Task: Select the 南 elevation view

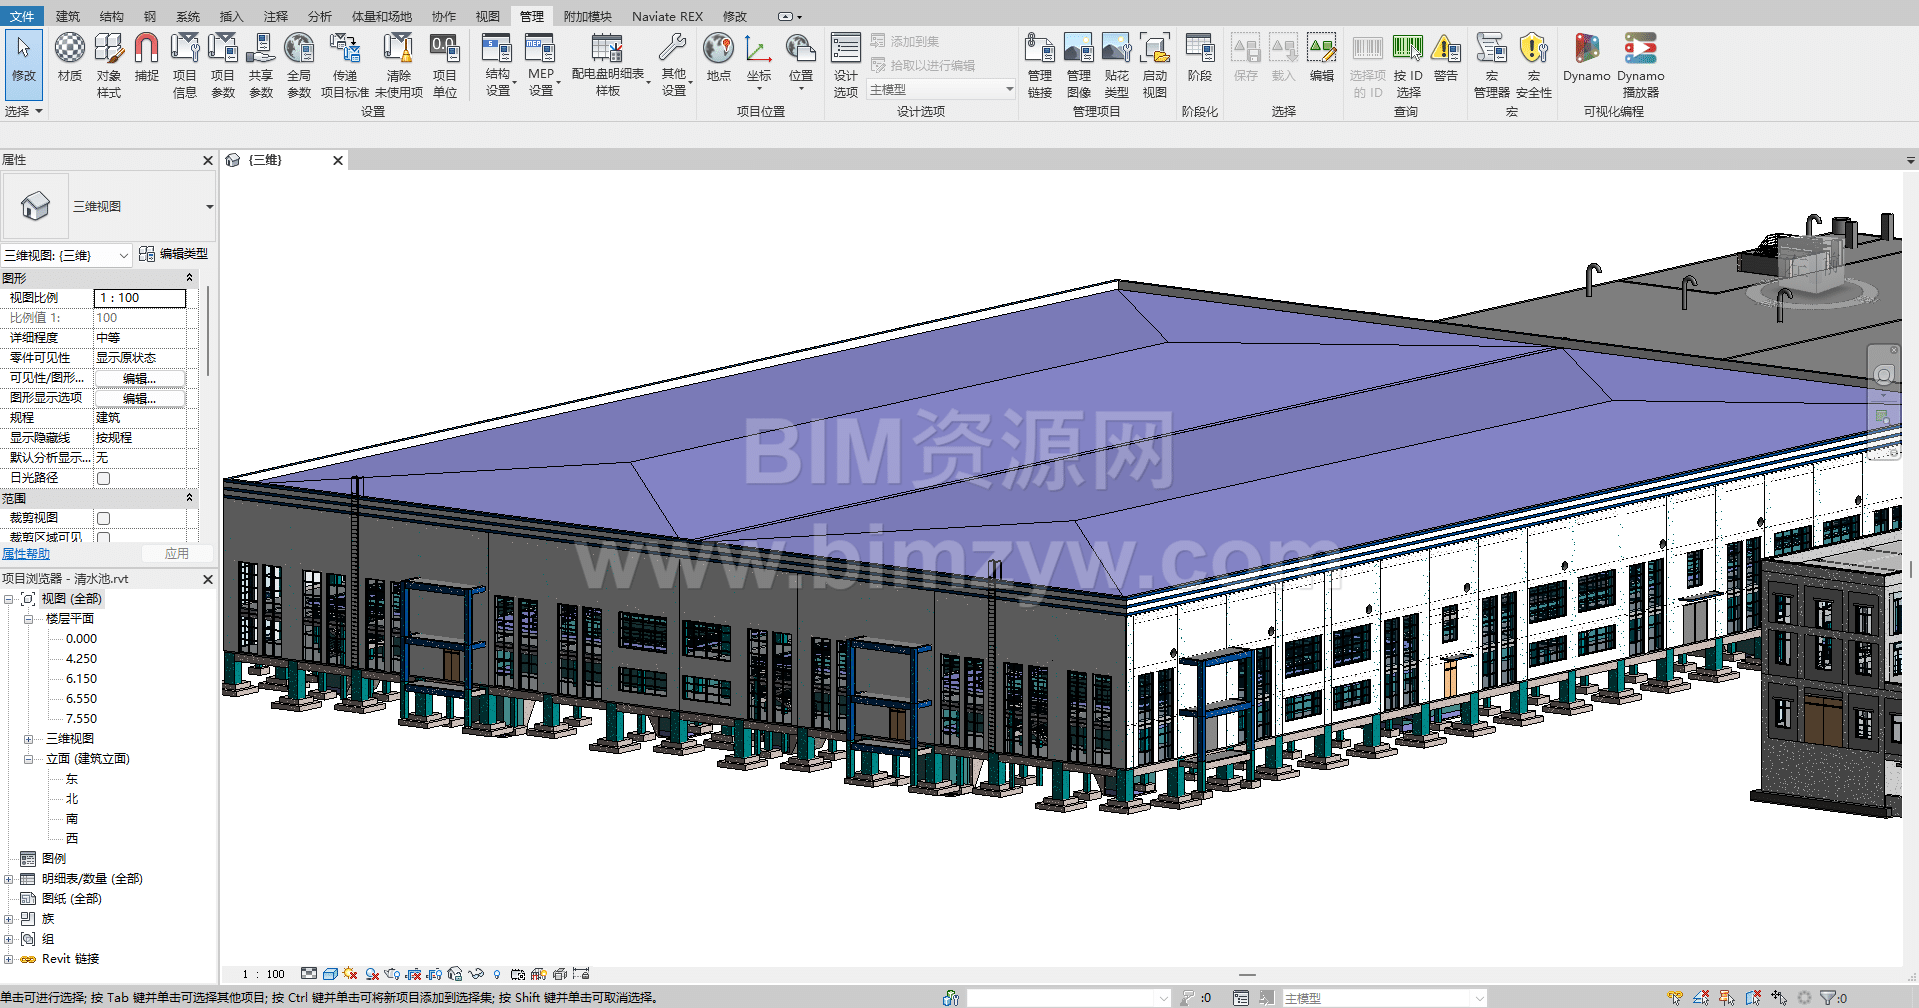Action: (72, 819)
